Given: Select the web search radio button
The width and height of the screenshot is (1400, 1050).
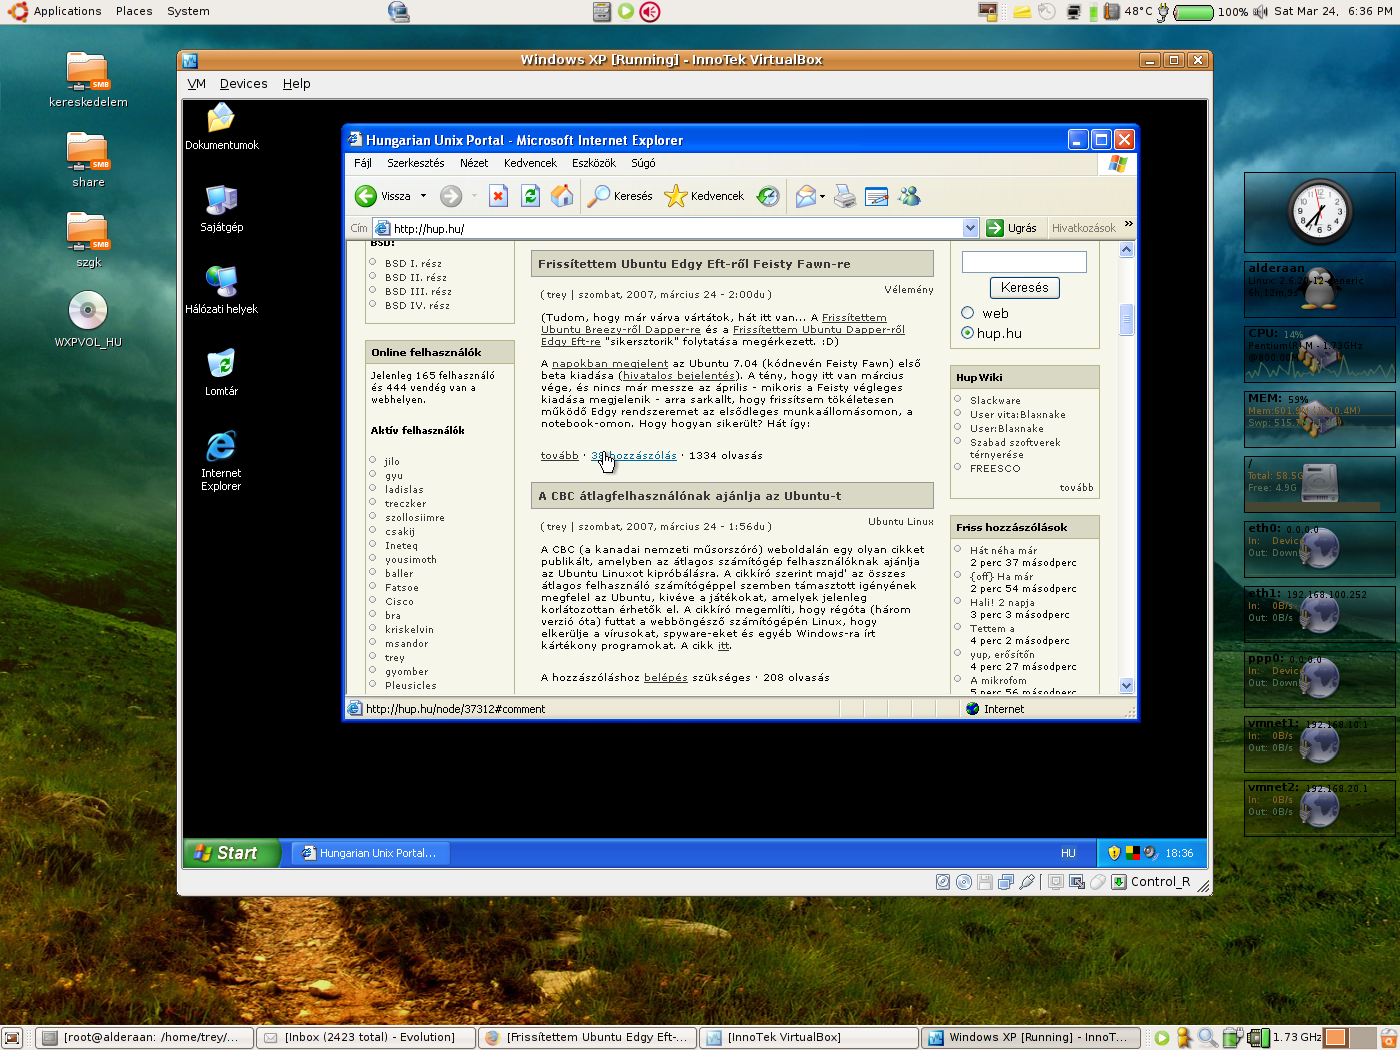Looking at the screenshot, I should (x=967, y=313).
